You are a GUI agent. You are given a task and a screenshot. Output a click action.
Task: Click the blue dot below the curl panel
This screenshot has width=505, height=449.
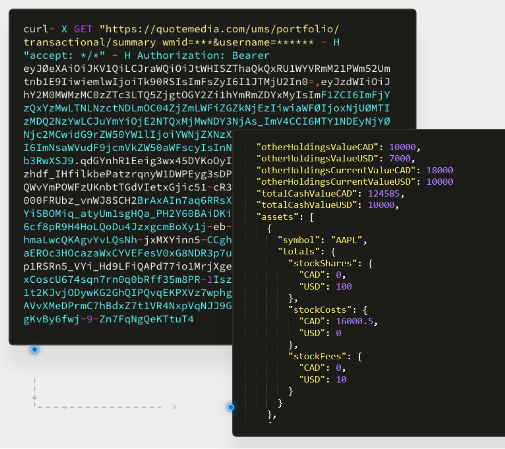point(35,349)
